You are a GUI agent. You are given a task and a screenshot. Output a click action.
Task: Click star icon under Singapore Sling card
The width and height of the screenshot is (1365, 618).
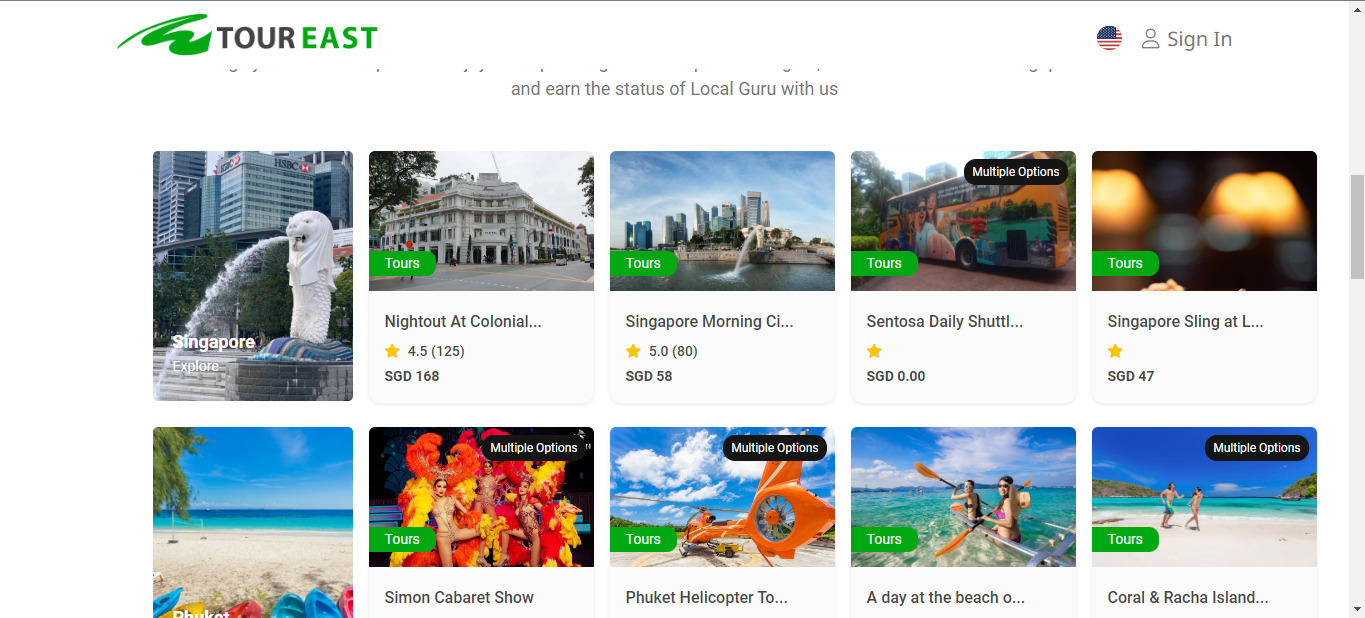click(1115, 351)
